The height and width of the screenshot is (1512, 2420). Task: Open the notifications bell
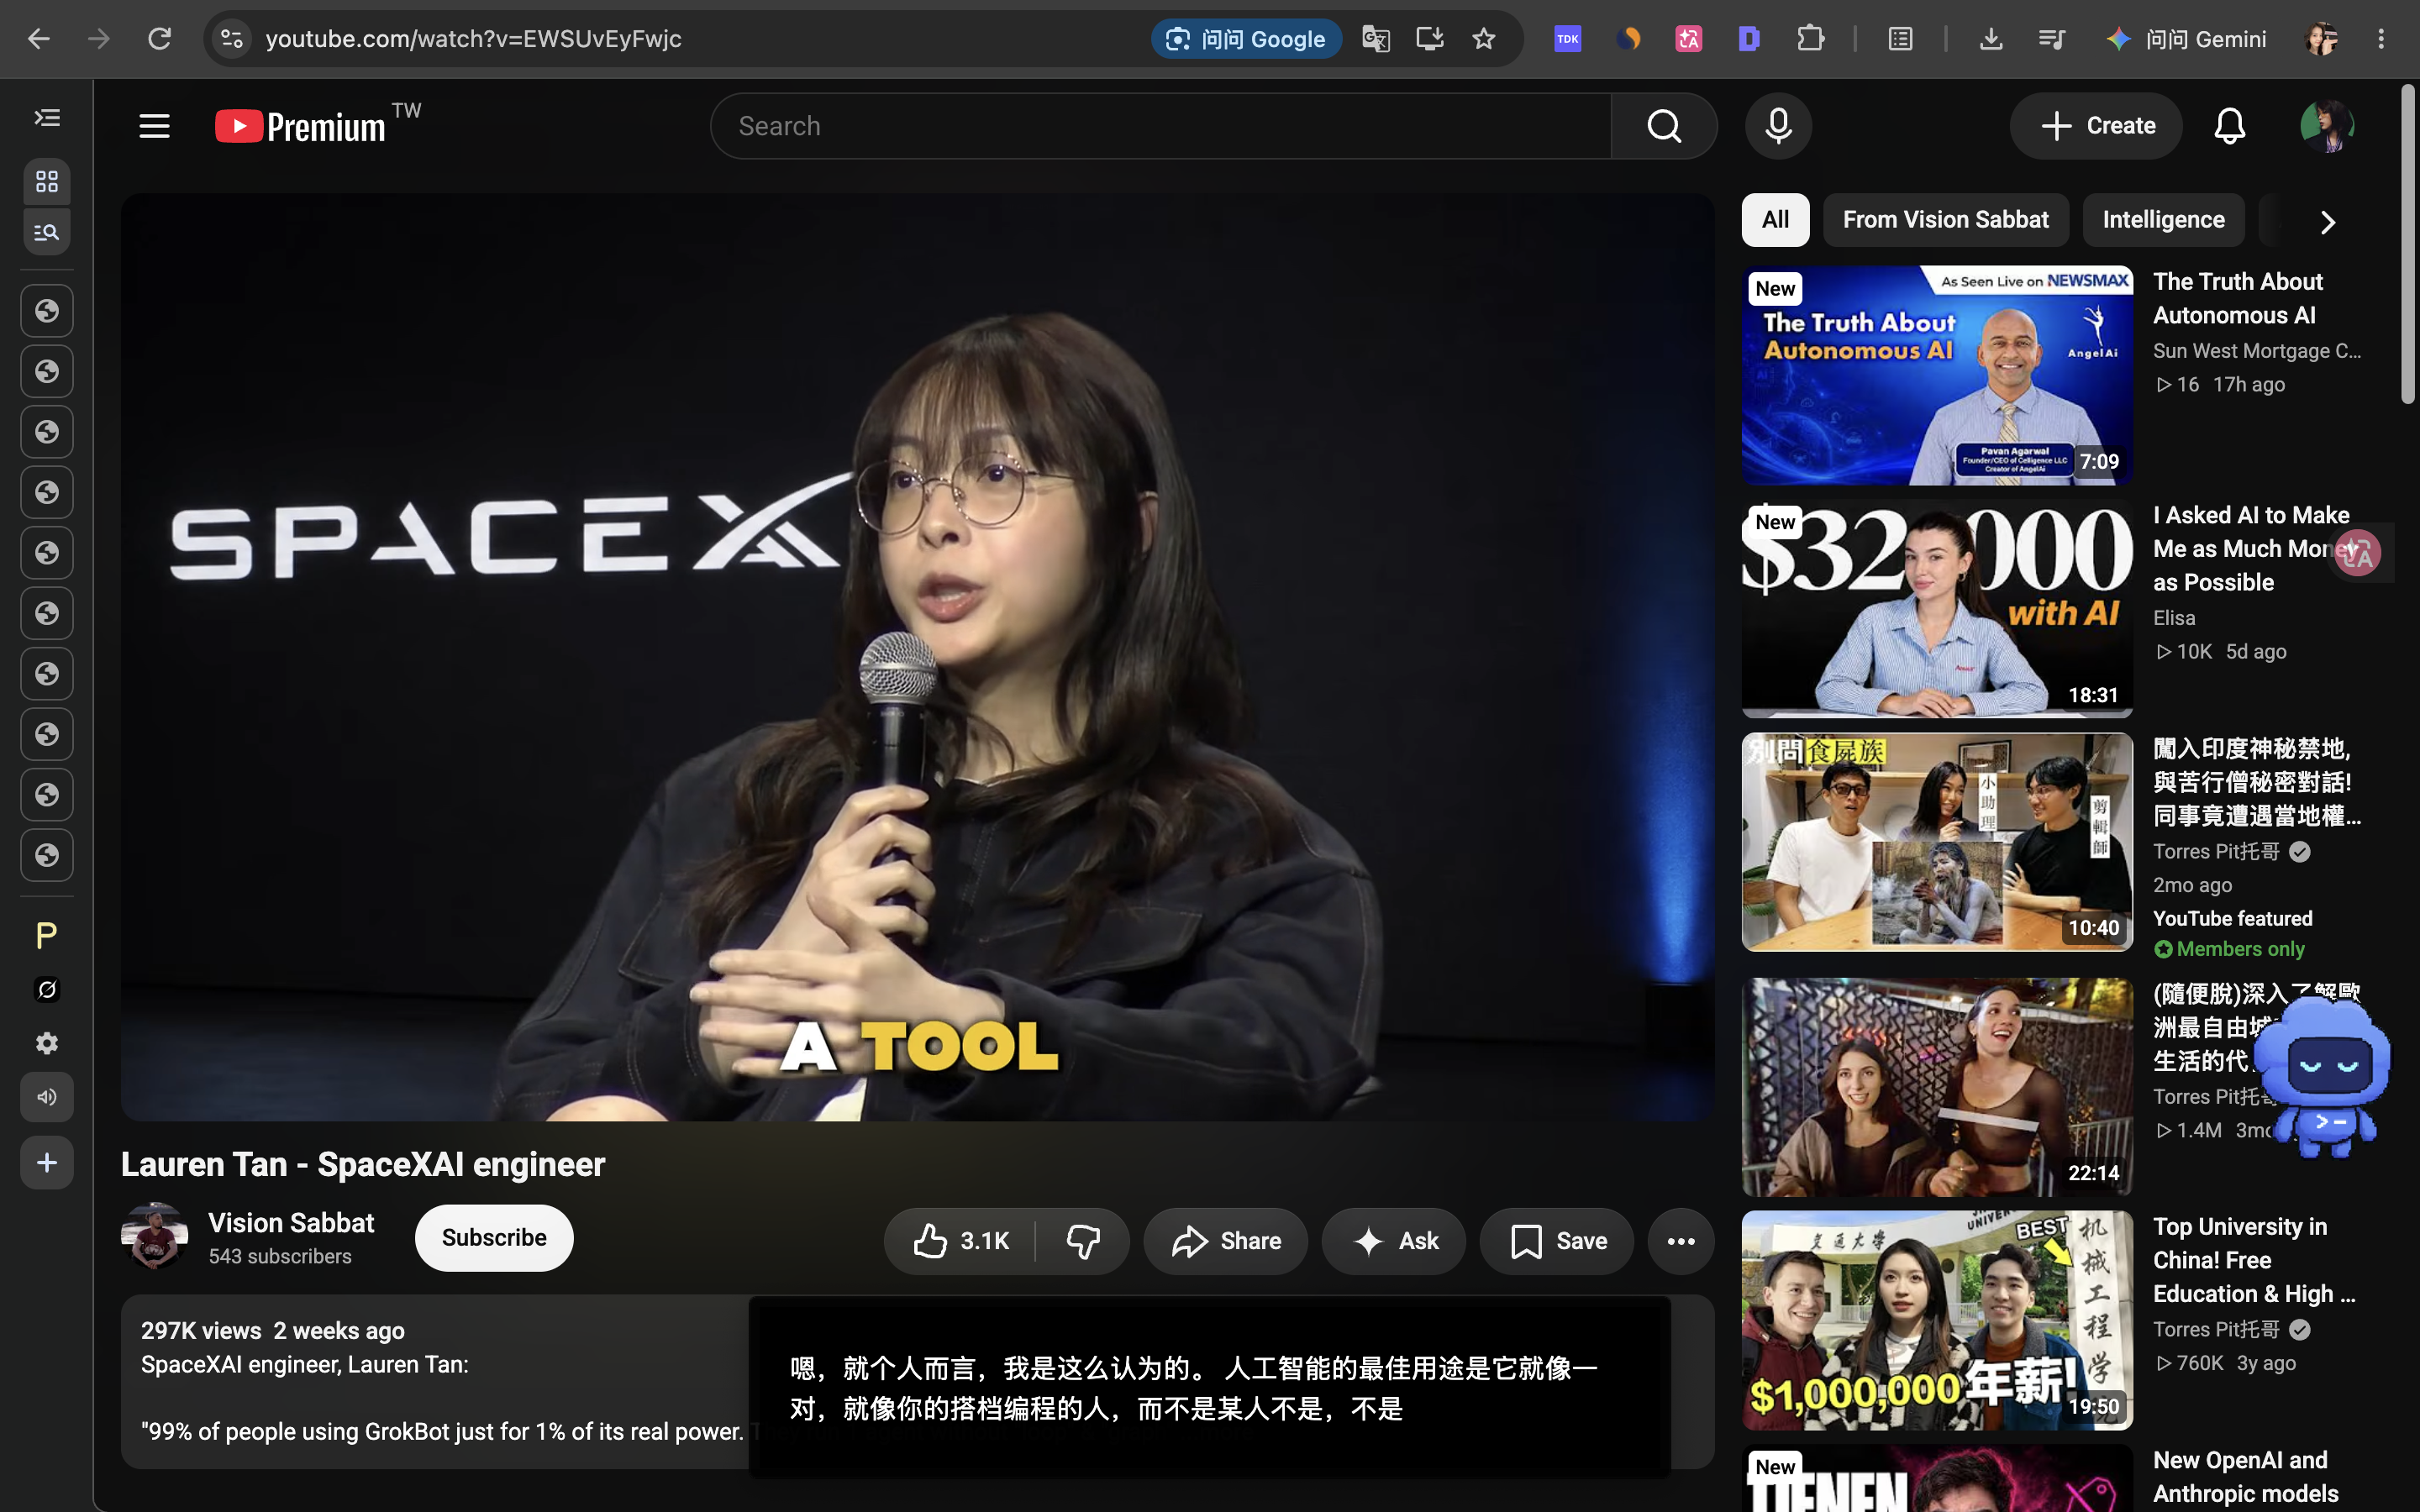click(x=2229, y=126)
